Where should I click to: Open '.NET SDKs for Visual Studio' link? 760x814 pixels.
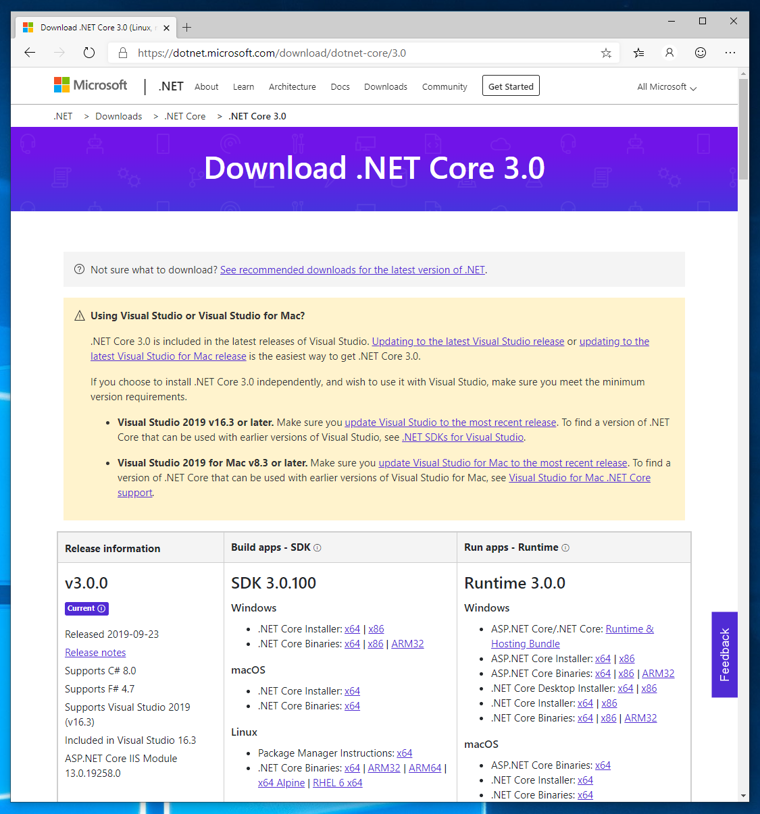[x=463, y=437]
